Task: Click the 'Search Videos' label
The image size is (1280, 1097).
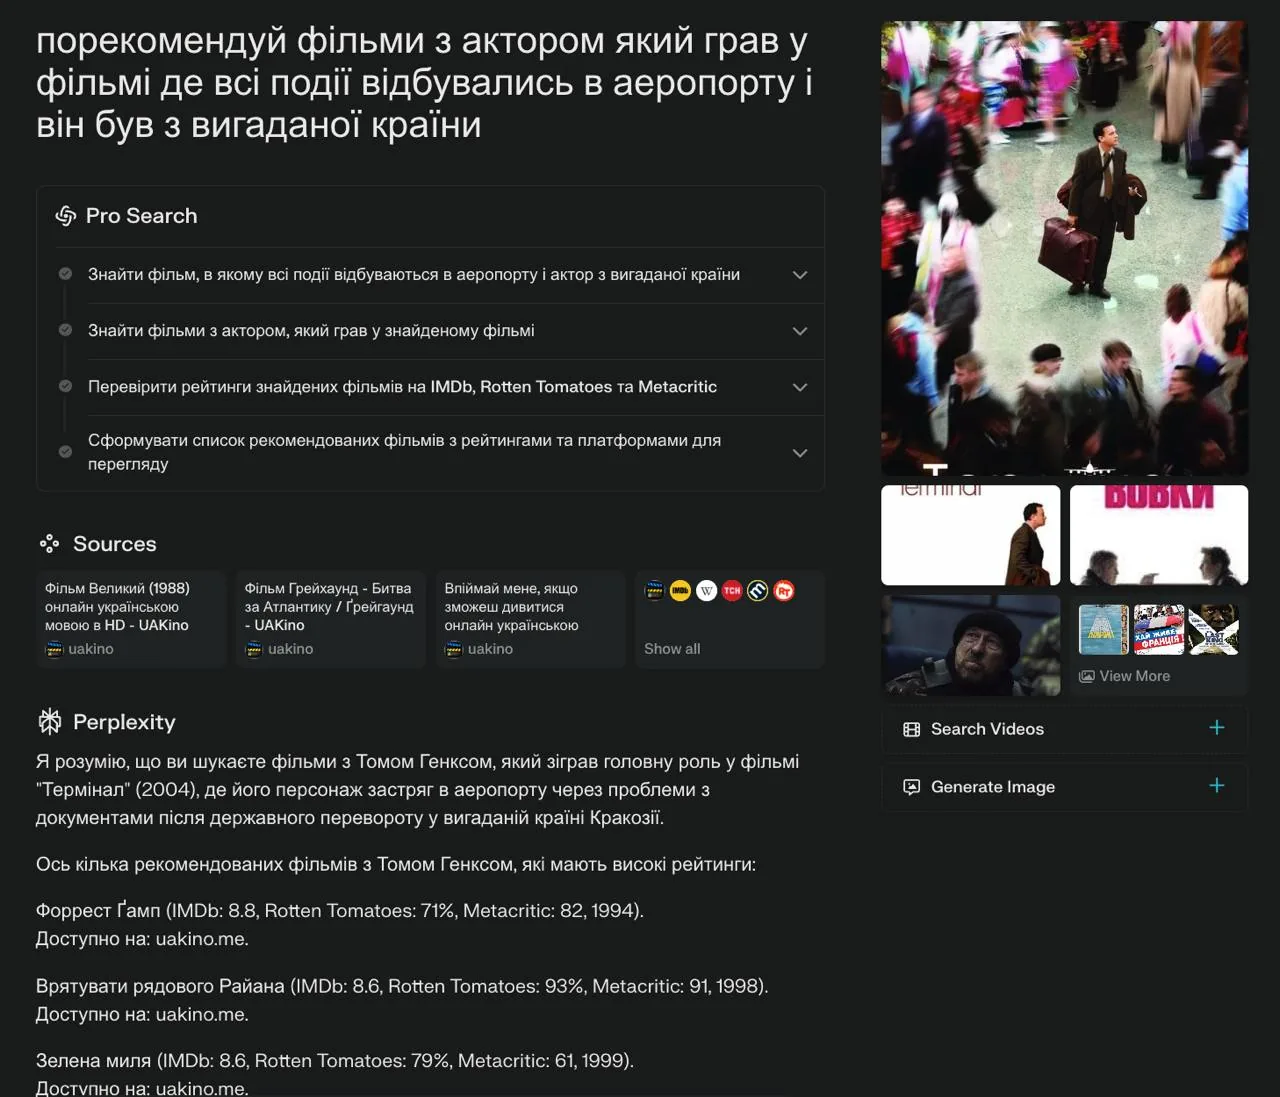Action: (987, 729)
